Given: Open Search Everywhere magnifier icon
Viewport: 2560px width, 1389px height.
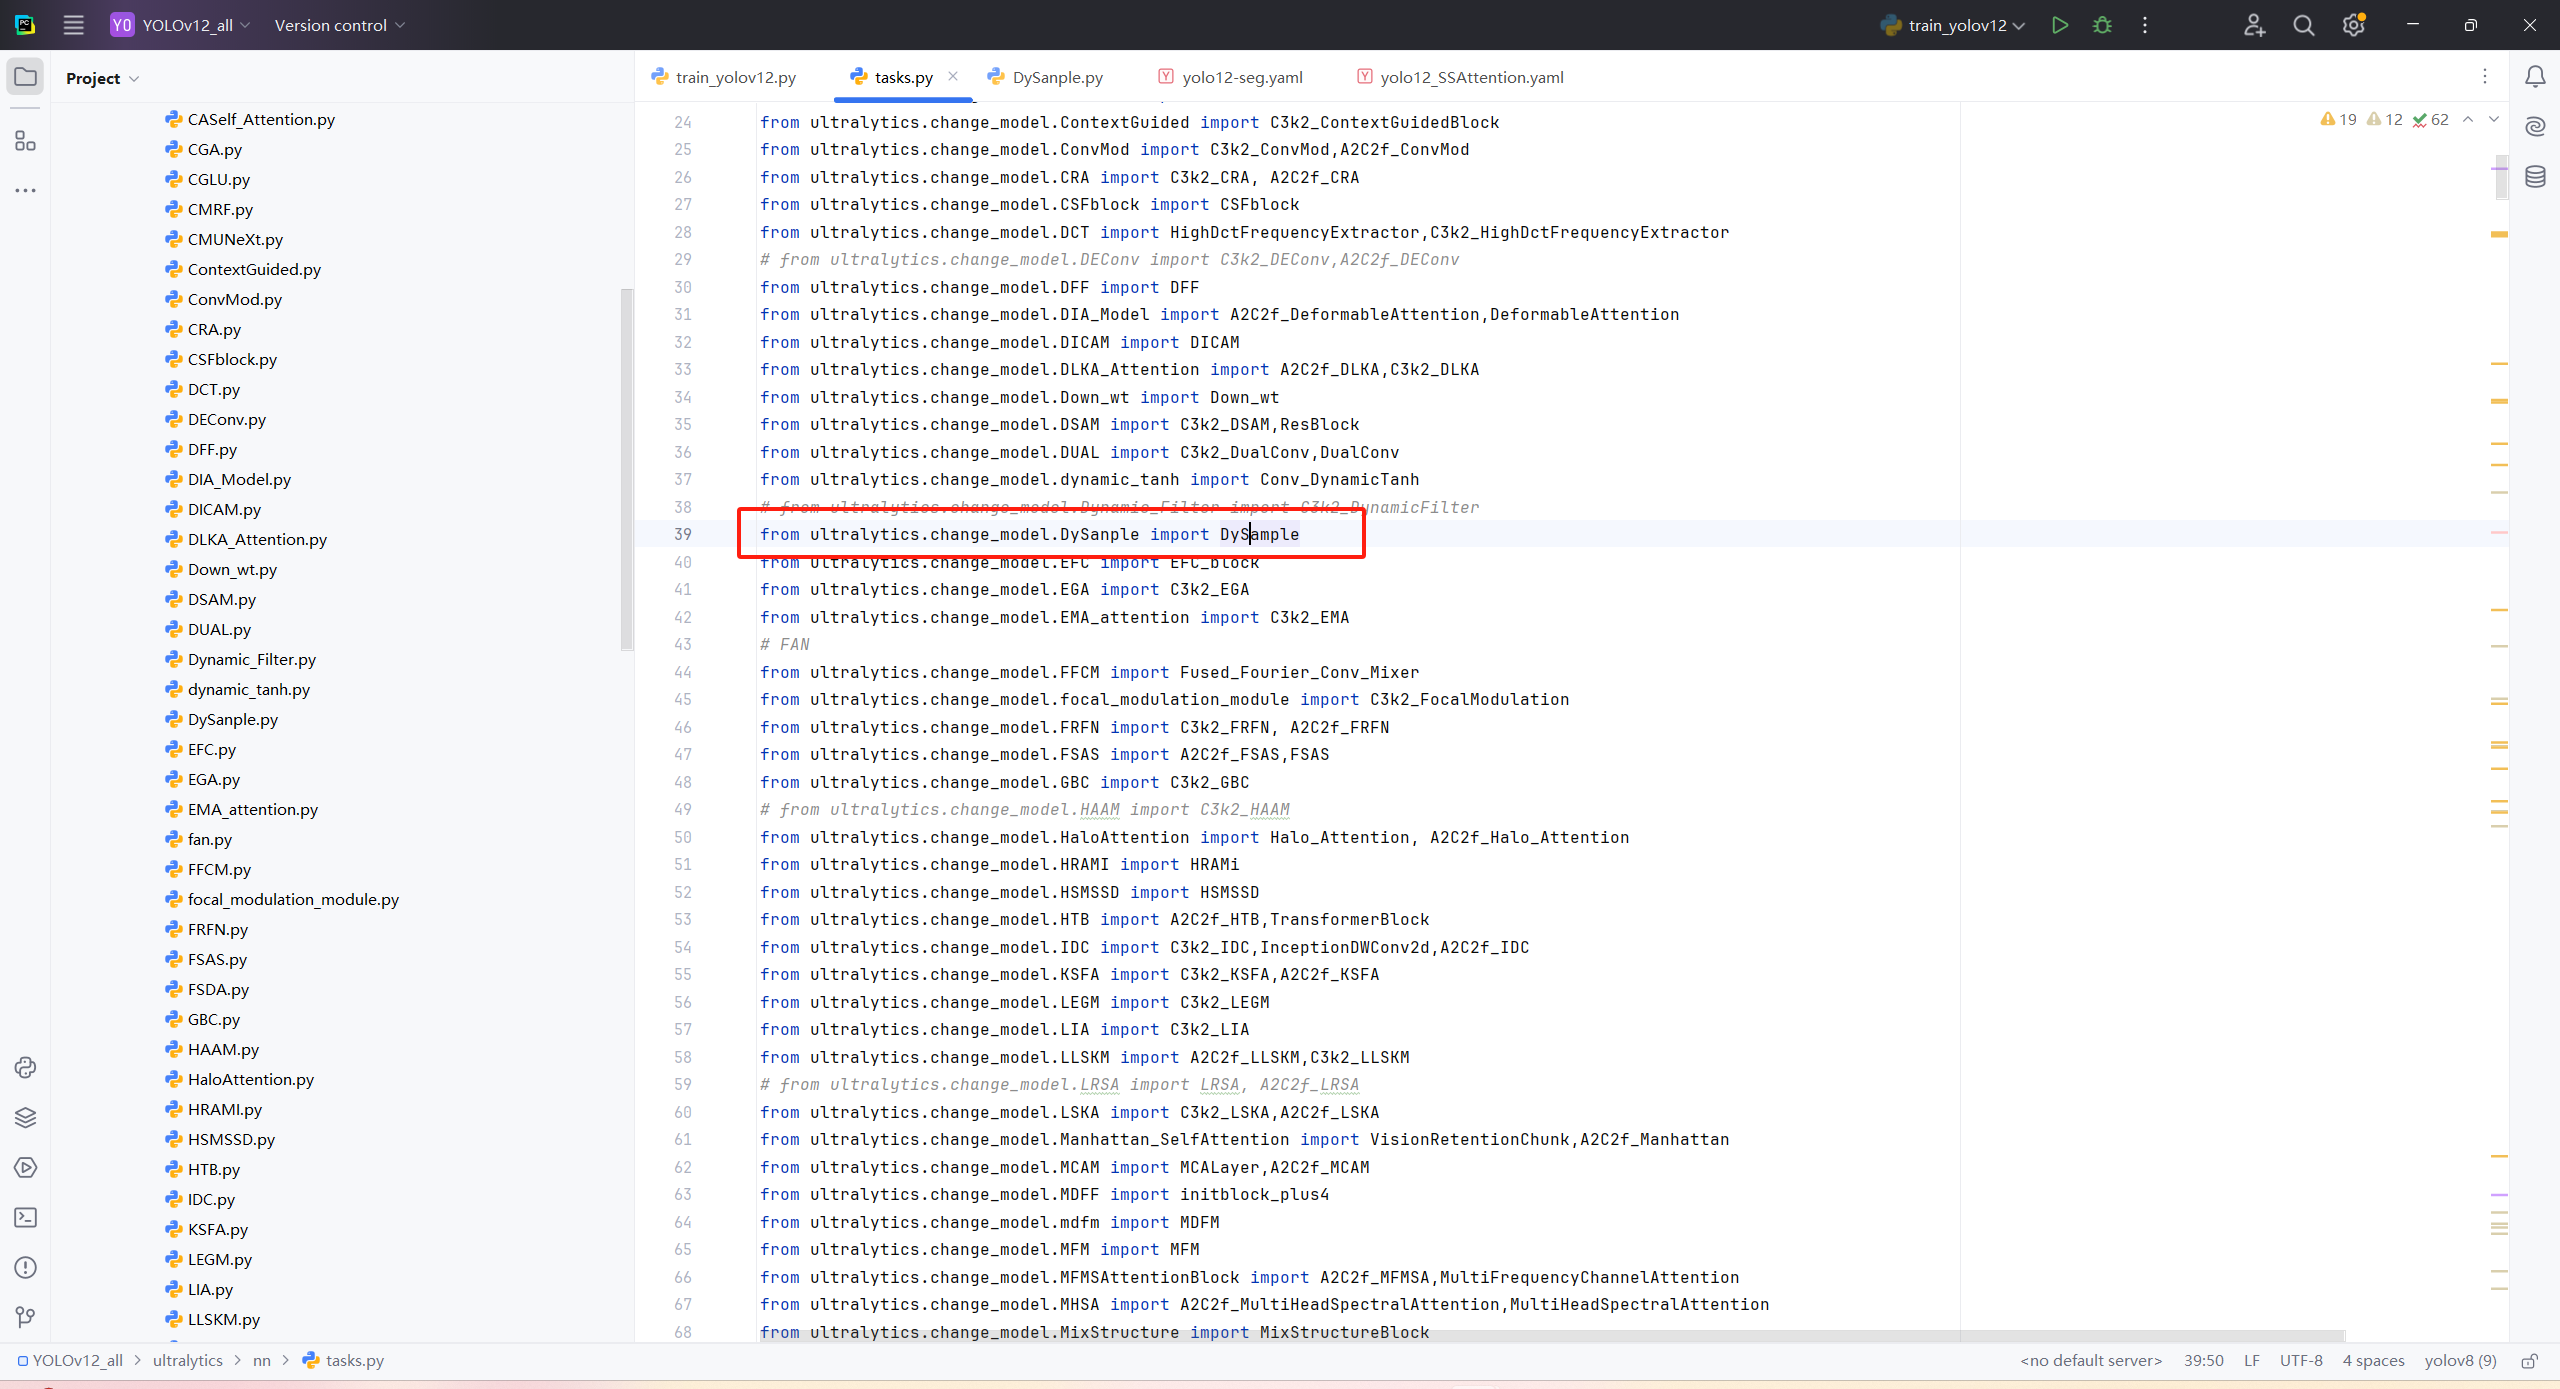Looking at the screenshot, I should (2304, 25).
